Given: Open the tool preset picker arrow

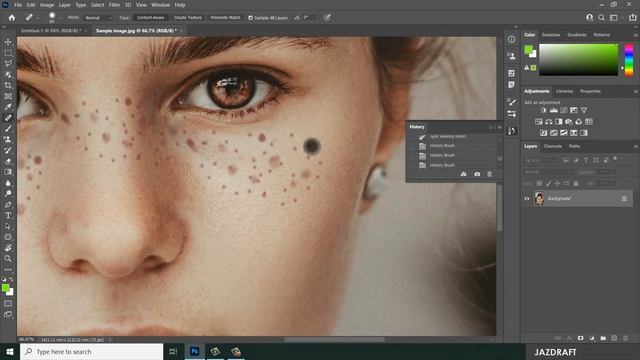Looking at the screenshot, I should 38,18.
